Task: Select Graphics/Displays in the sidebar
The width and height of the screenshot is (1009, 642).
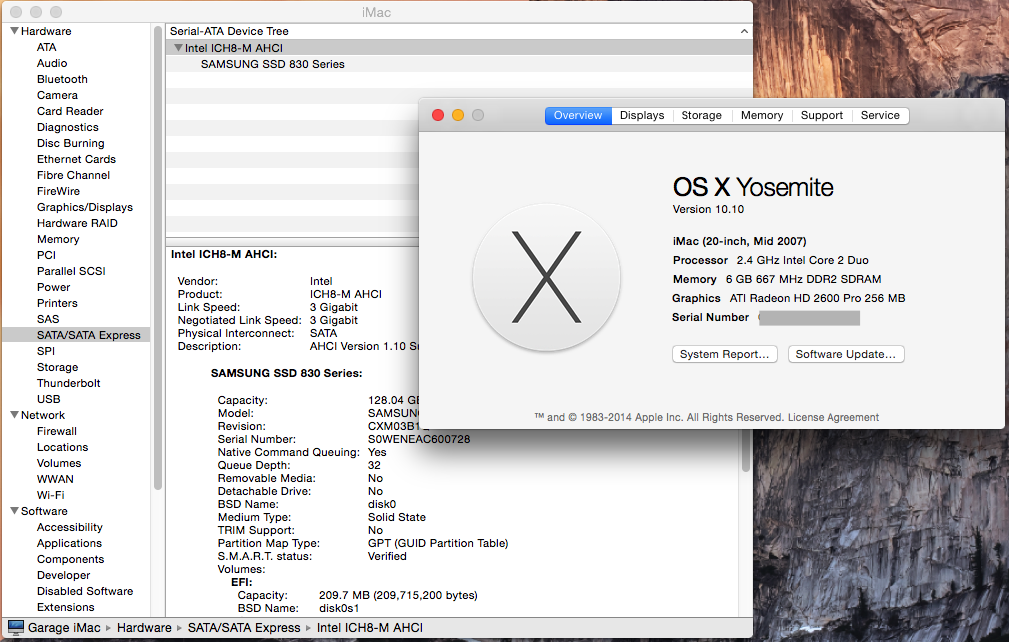Action: [84, 207]
